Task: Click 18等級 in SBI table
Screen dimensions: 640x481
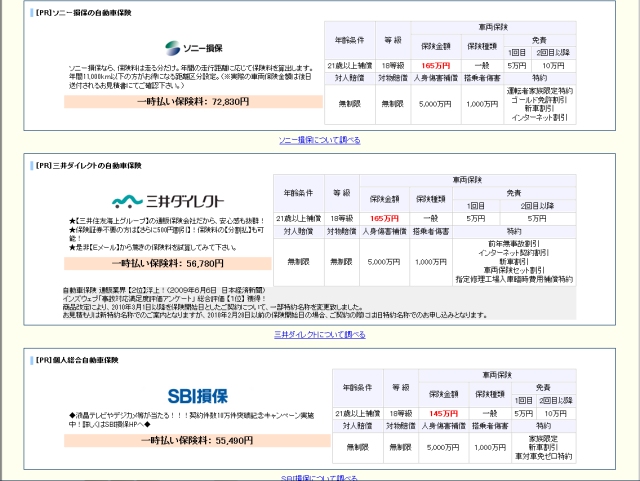Action: pyautogui.click(x=400, y=414)
